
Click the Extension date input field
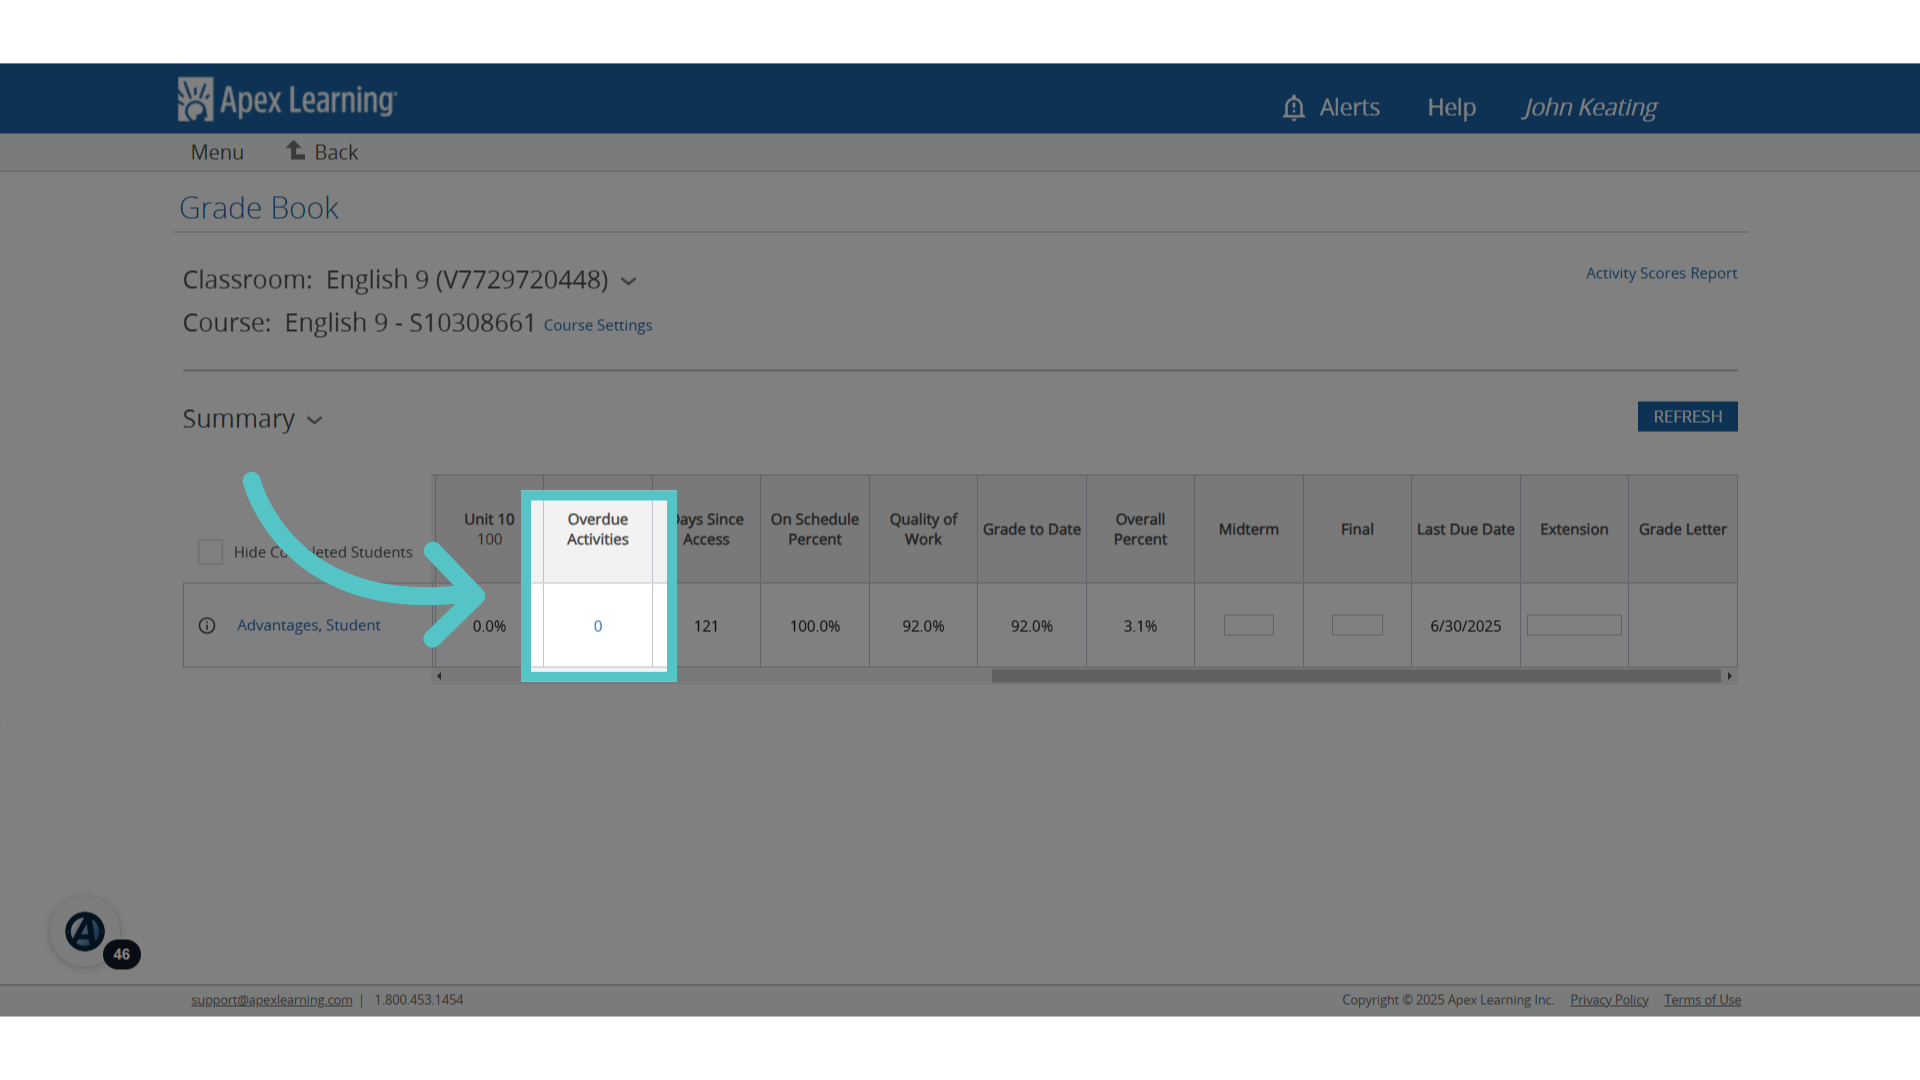pyautogui.click(x=1574, y=625)
